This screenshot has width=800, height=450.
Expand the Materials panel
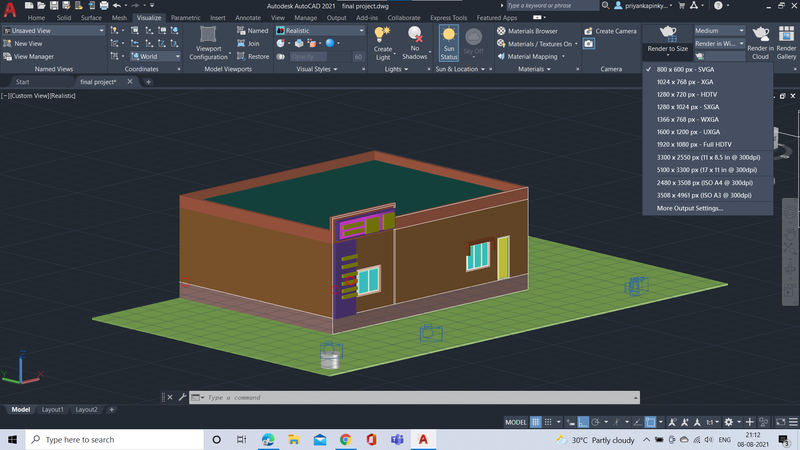[534, 69]
